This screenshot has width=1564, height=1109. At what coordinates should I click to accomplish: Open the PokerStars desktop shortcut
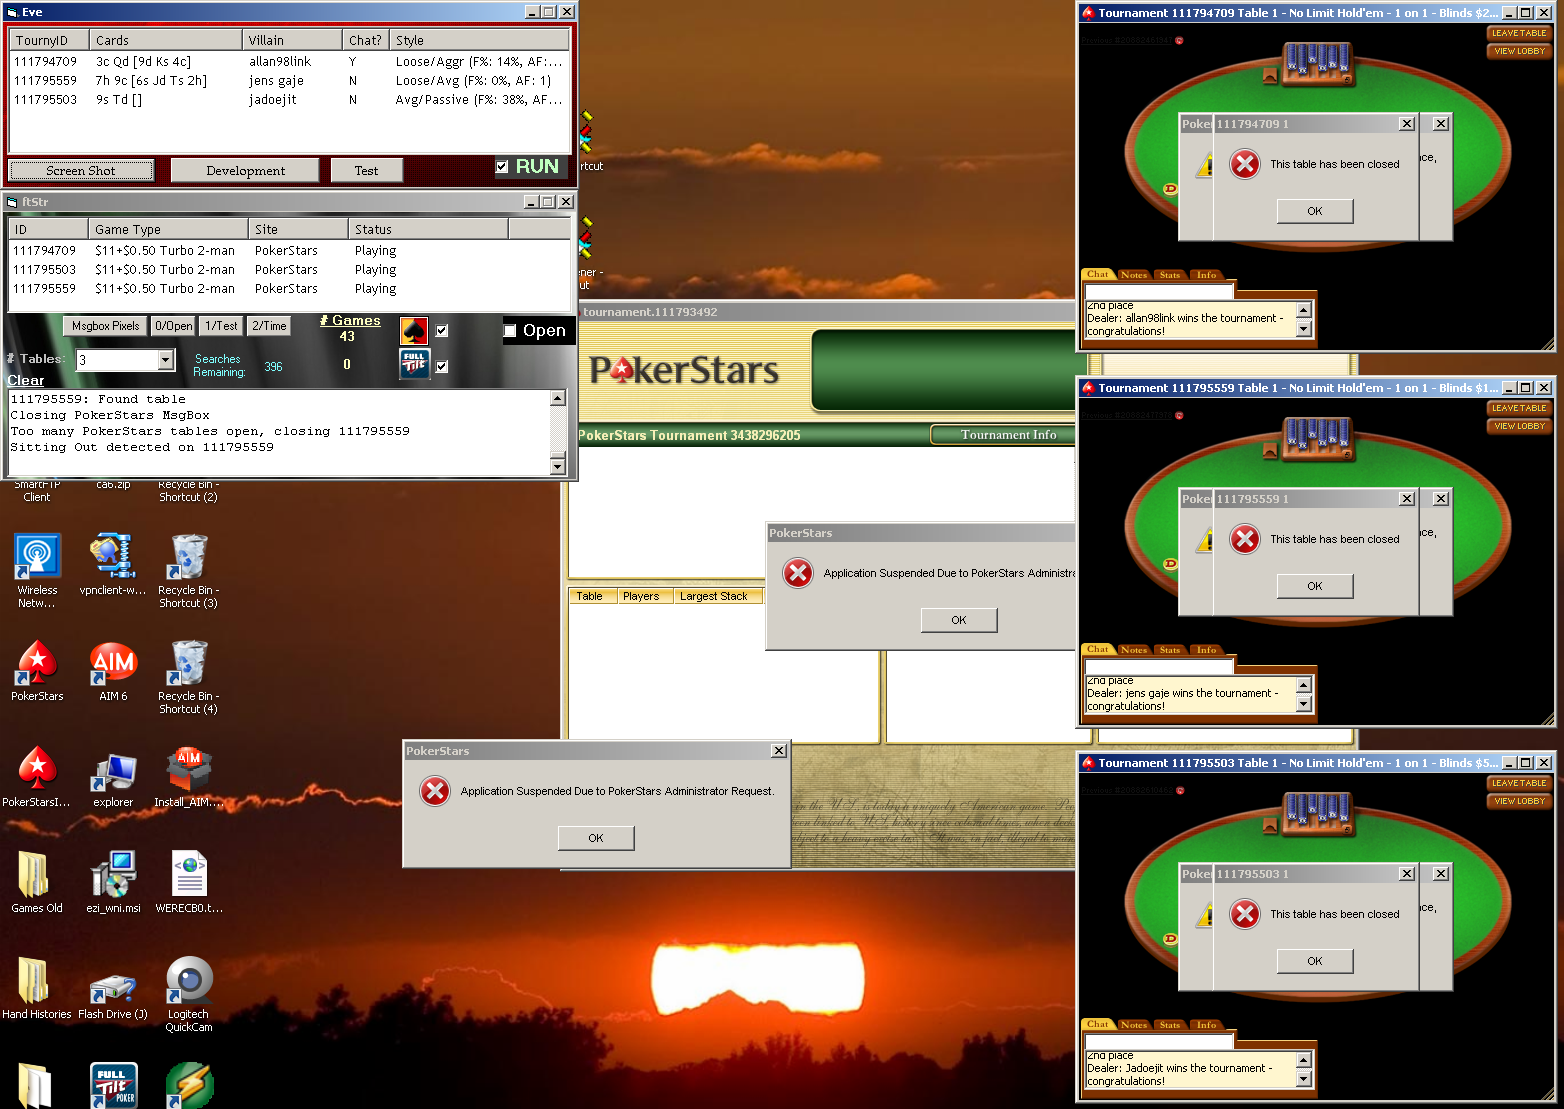(x=37, y=664)
